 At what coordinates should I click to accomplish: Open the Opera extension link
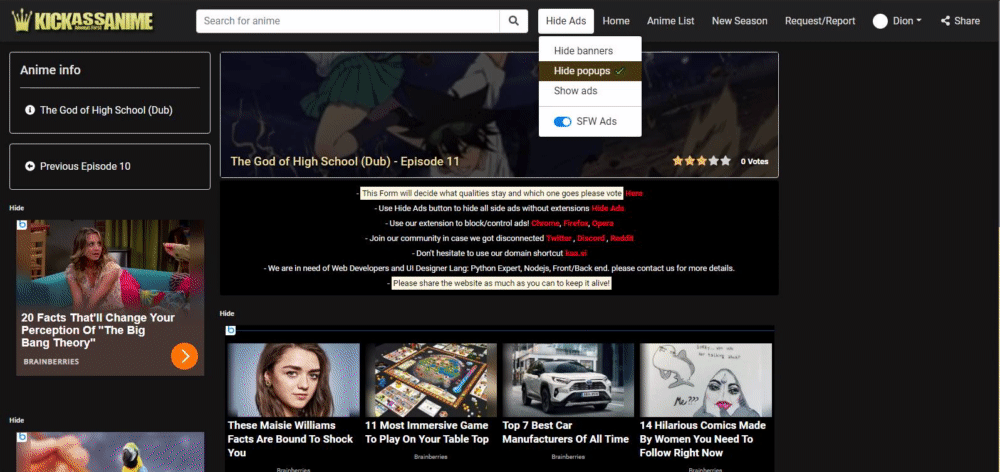click(603, 223)
